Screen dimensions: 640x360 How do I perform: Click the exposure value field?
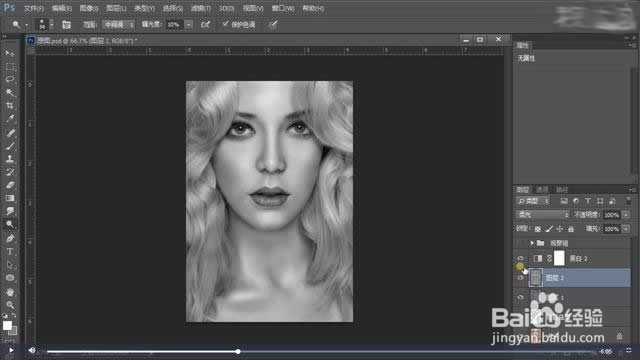click(175, 25)
